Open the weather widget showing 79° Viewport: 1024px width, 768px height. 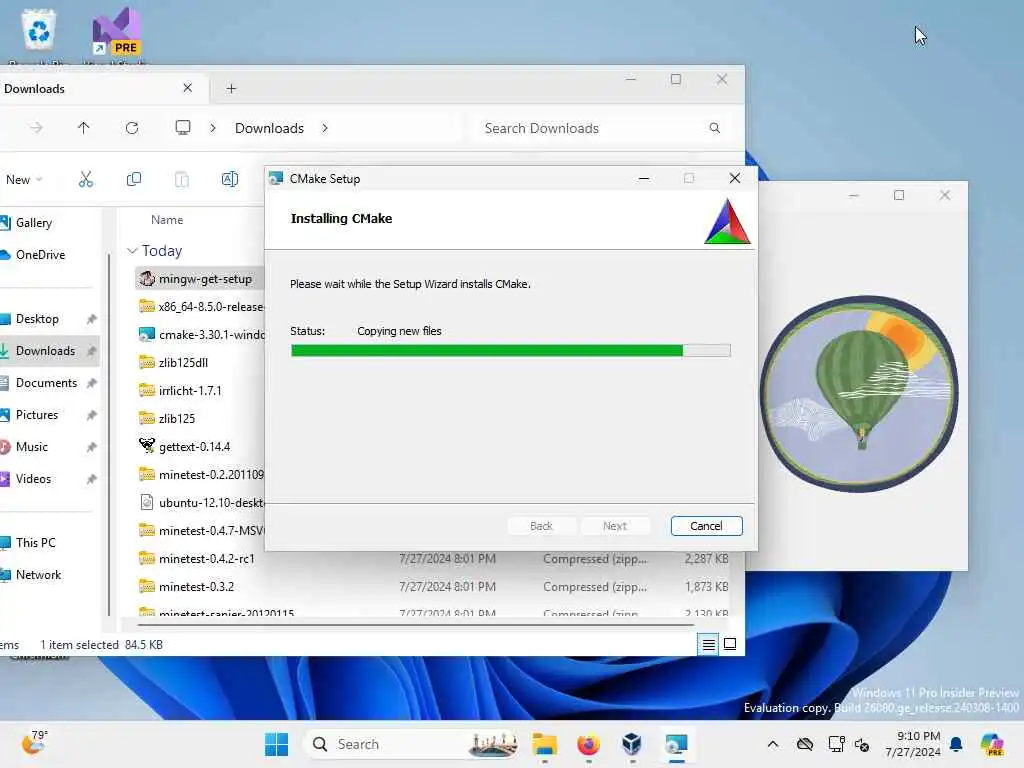(35, 743)
